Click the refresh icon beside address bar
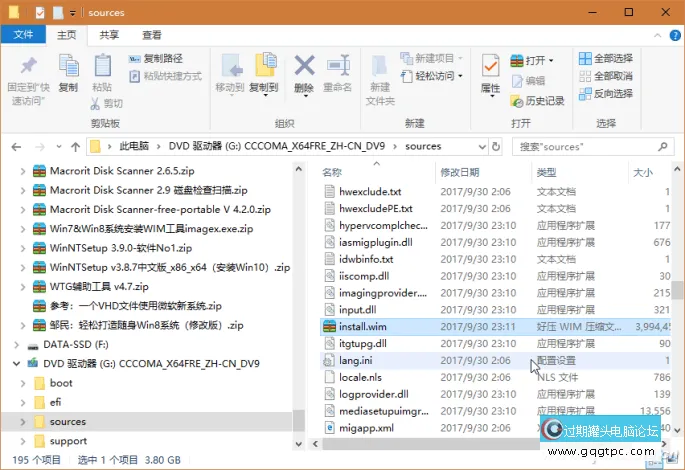The height and width of the screenshot is (470, 685). (x=496, y=146)
